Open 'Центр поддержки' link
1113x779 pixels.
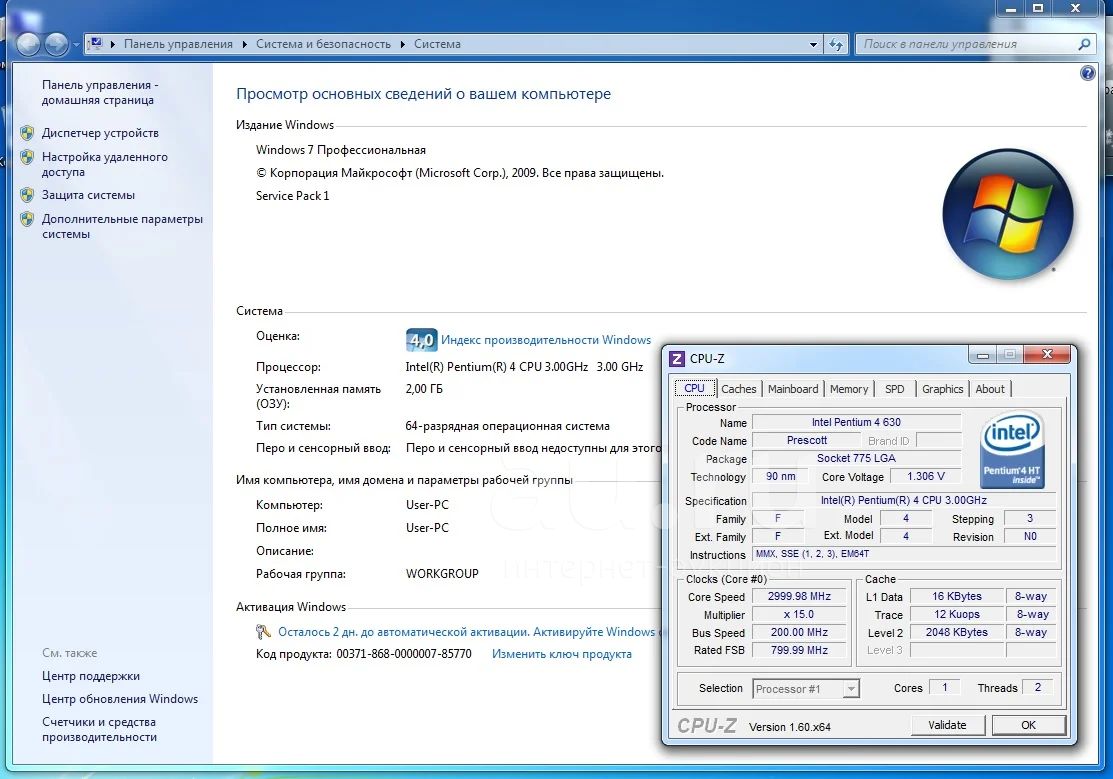91,676
